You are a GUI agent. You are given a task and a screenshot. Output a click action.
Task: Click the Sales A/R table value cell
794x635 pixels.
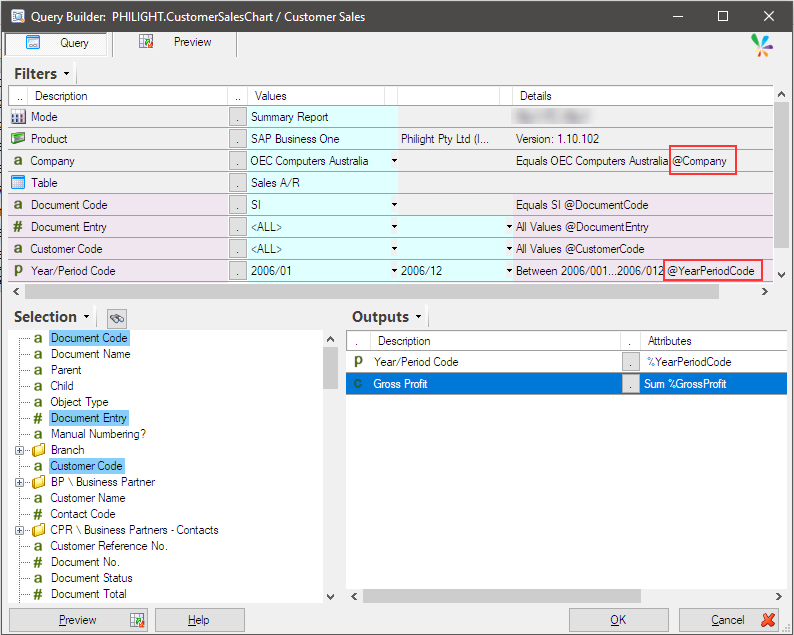coord(322,183)
